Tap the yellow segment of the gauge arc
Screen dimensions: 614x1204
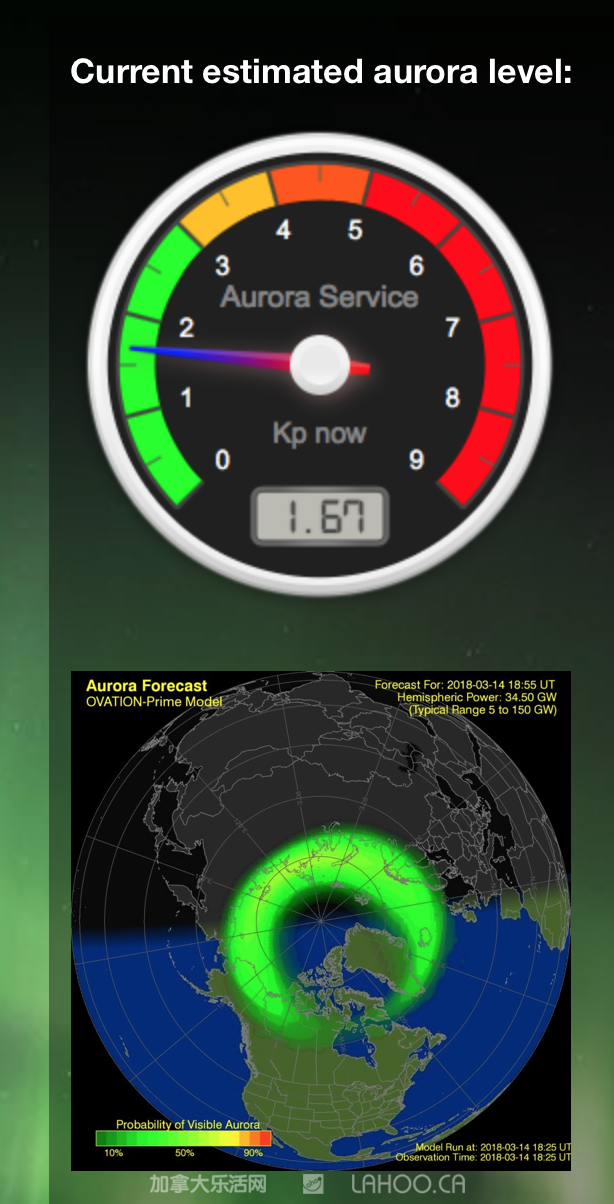pyautogui.click(x=228, y=207)
